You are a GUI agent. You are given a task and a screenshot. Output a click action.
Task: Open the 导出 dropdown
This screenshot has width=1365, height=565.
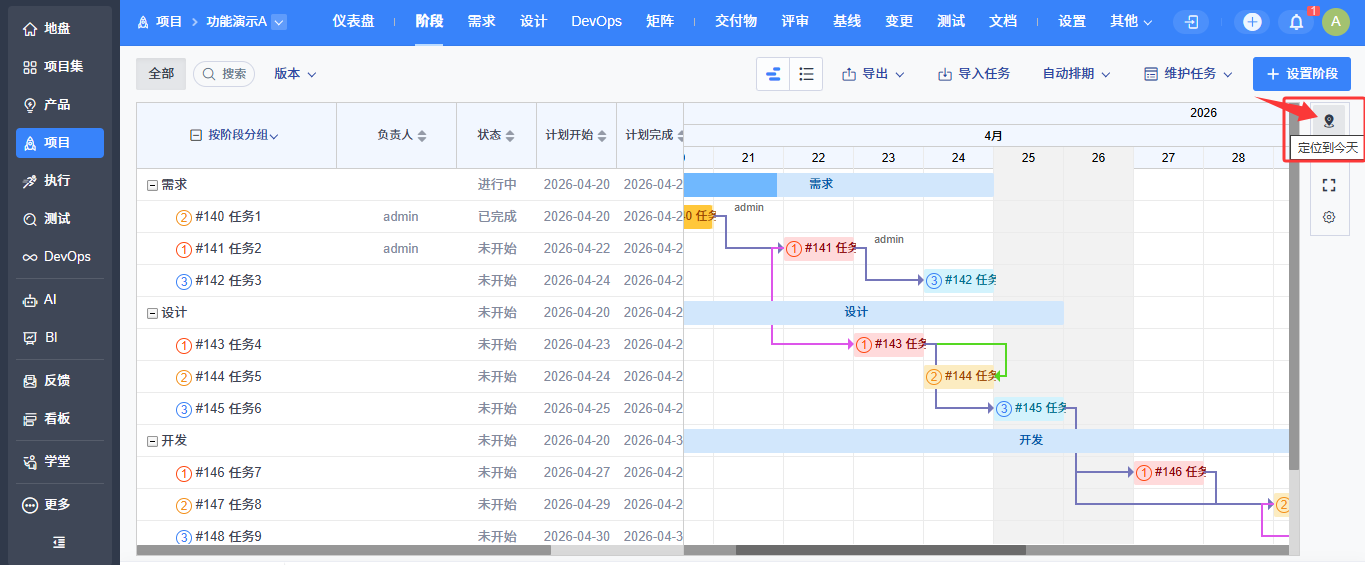click(873, 74)
